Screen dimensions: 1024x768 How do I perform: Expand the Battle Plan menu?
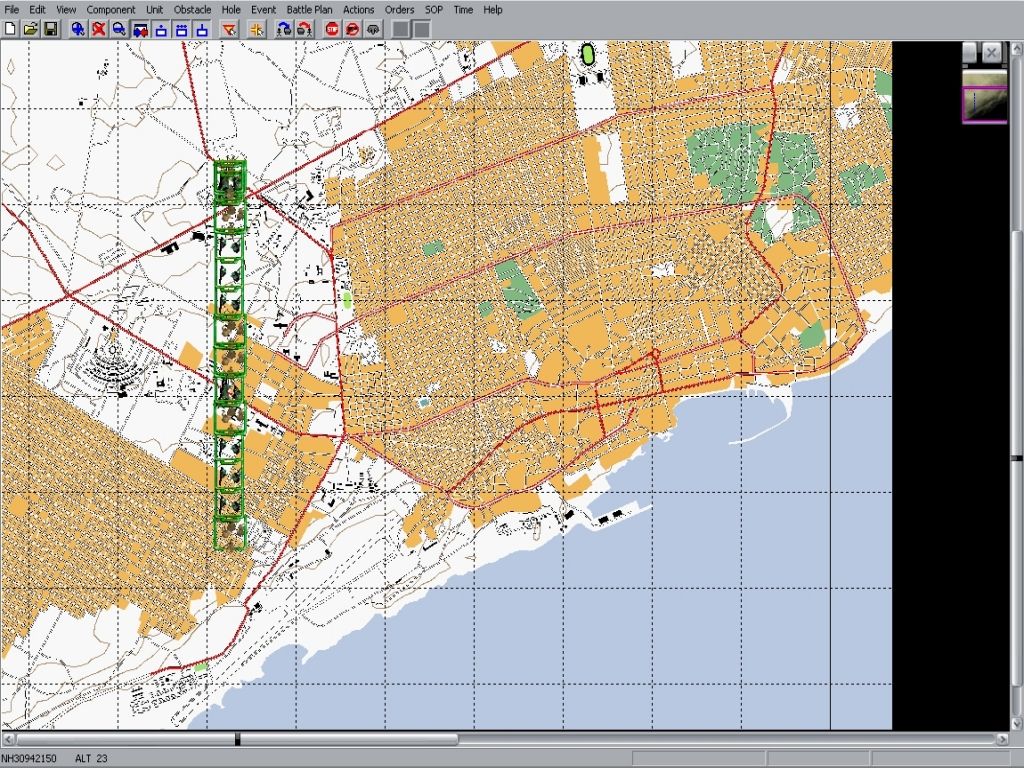tap(309, 9)
